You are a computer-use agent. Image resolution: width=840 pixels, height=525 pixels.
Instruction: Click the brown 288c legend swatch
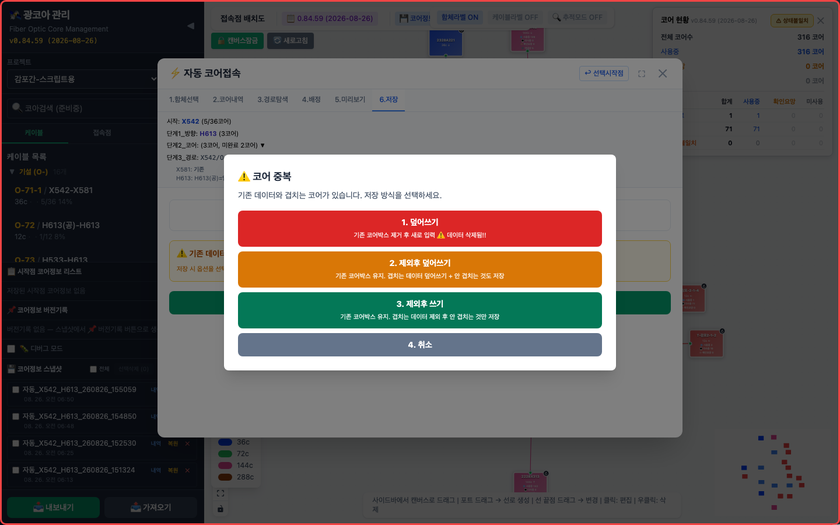point(225,477)
